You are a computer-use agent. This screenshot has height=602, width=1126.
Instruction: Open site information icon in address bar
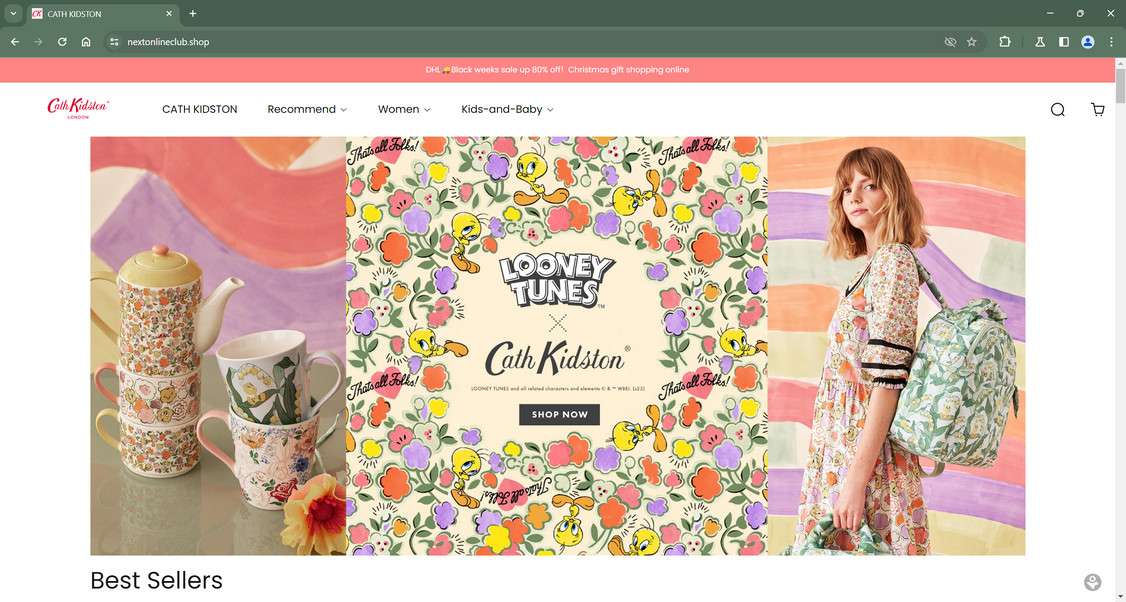coord(113,42)
